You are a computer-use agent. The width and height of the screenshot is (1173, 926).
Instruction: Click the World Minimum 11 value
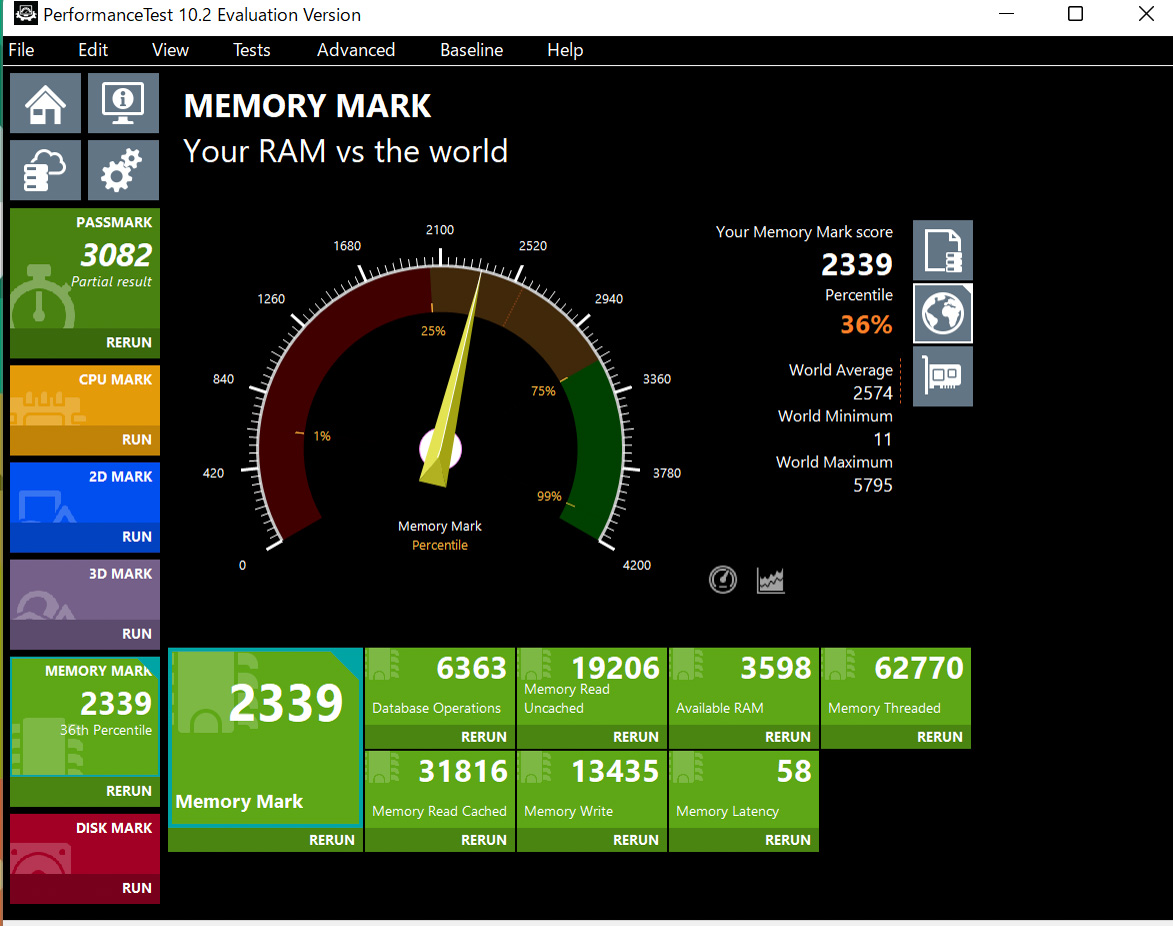pos(883,440)
